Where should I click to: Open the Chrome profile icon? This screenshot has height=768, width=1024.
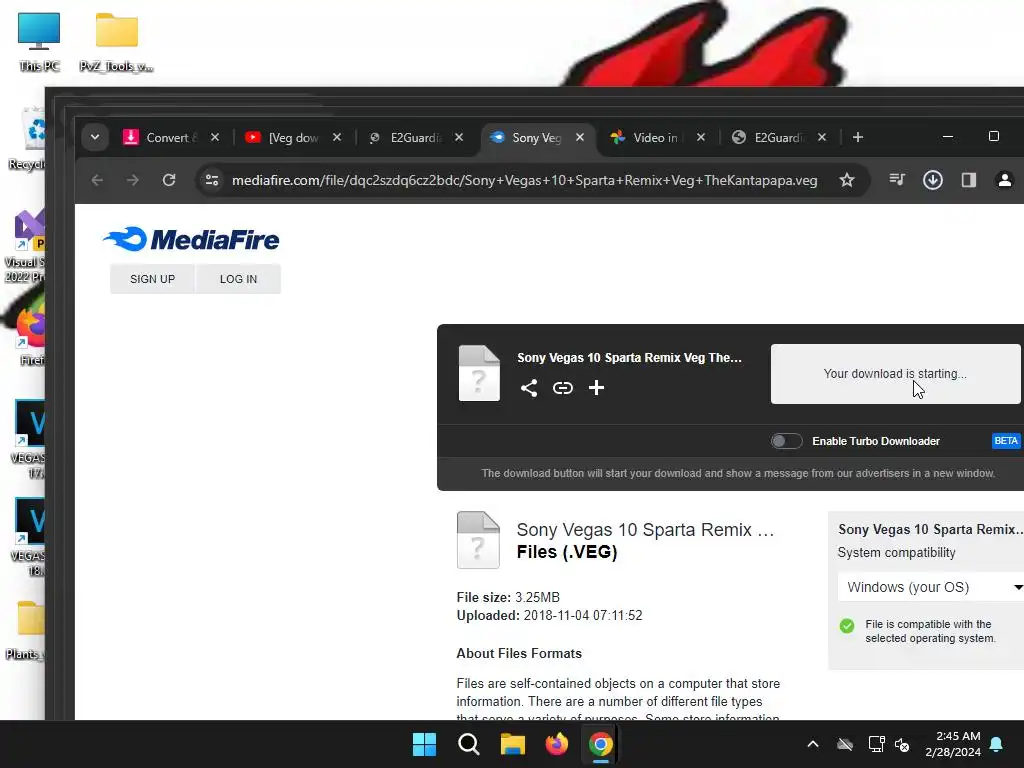[1004, 180]
